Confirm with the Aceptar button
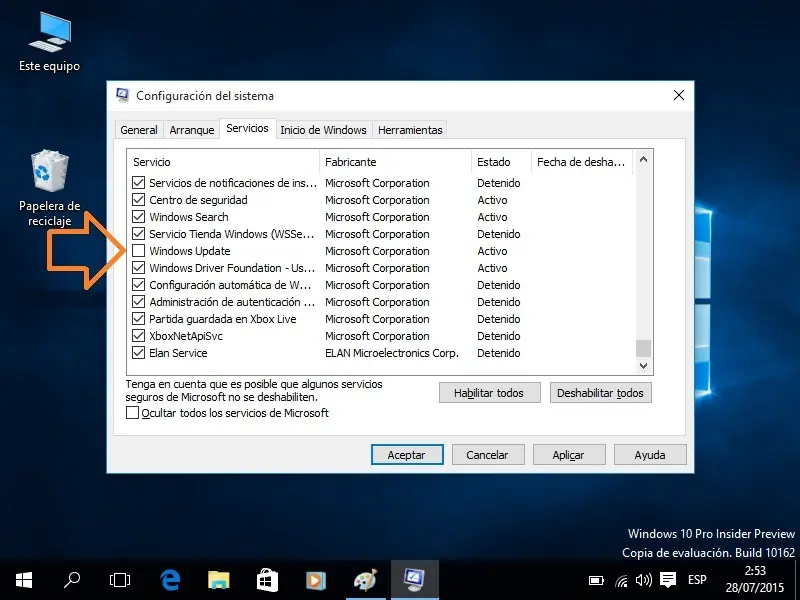 click(407, 455)
